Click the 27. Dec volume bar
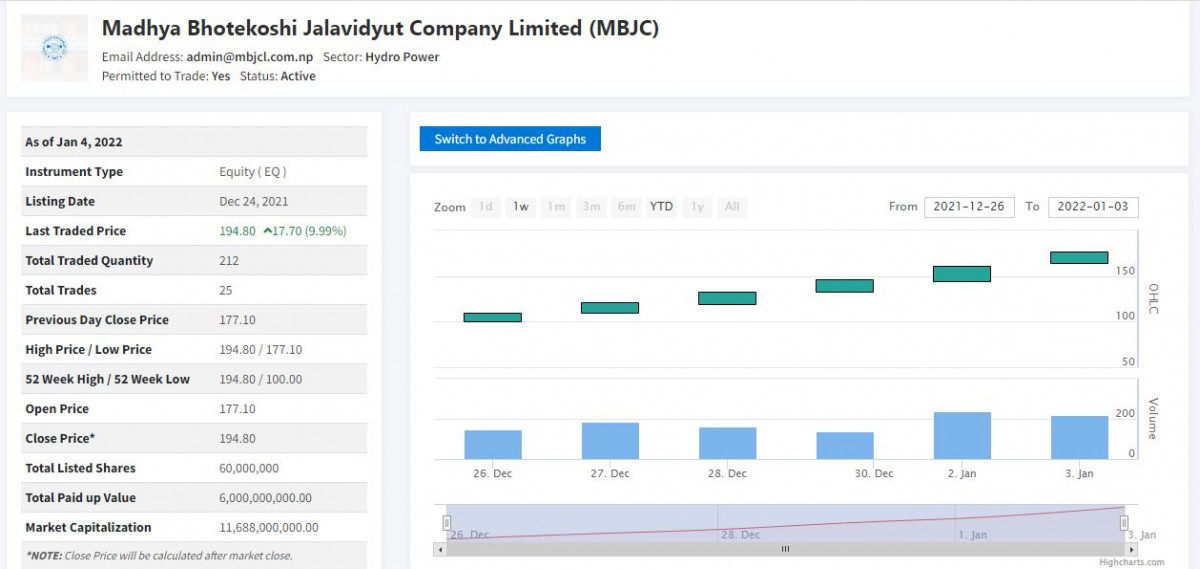Viewport: 1200px width, 569px height. (610, 441)
